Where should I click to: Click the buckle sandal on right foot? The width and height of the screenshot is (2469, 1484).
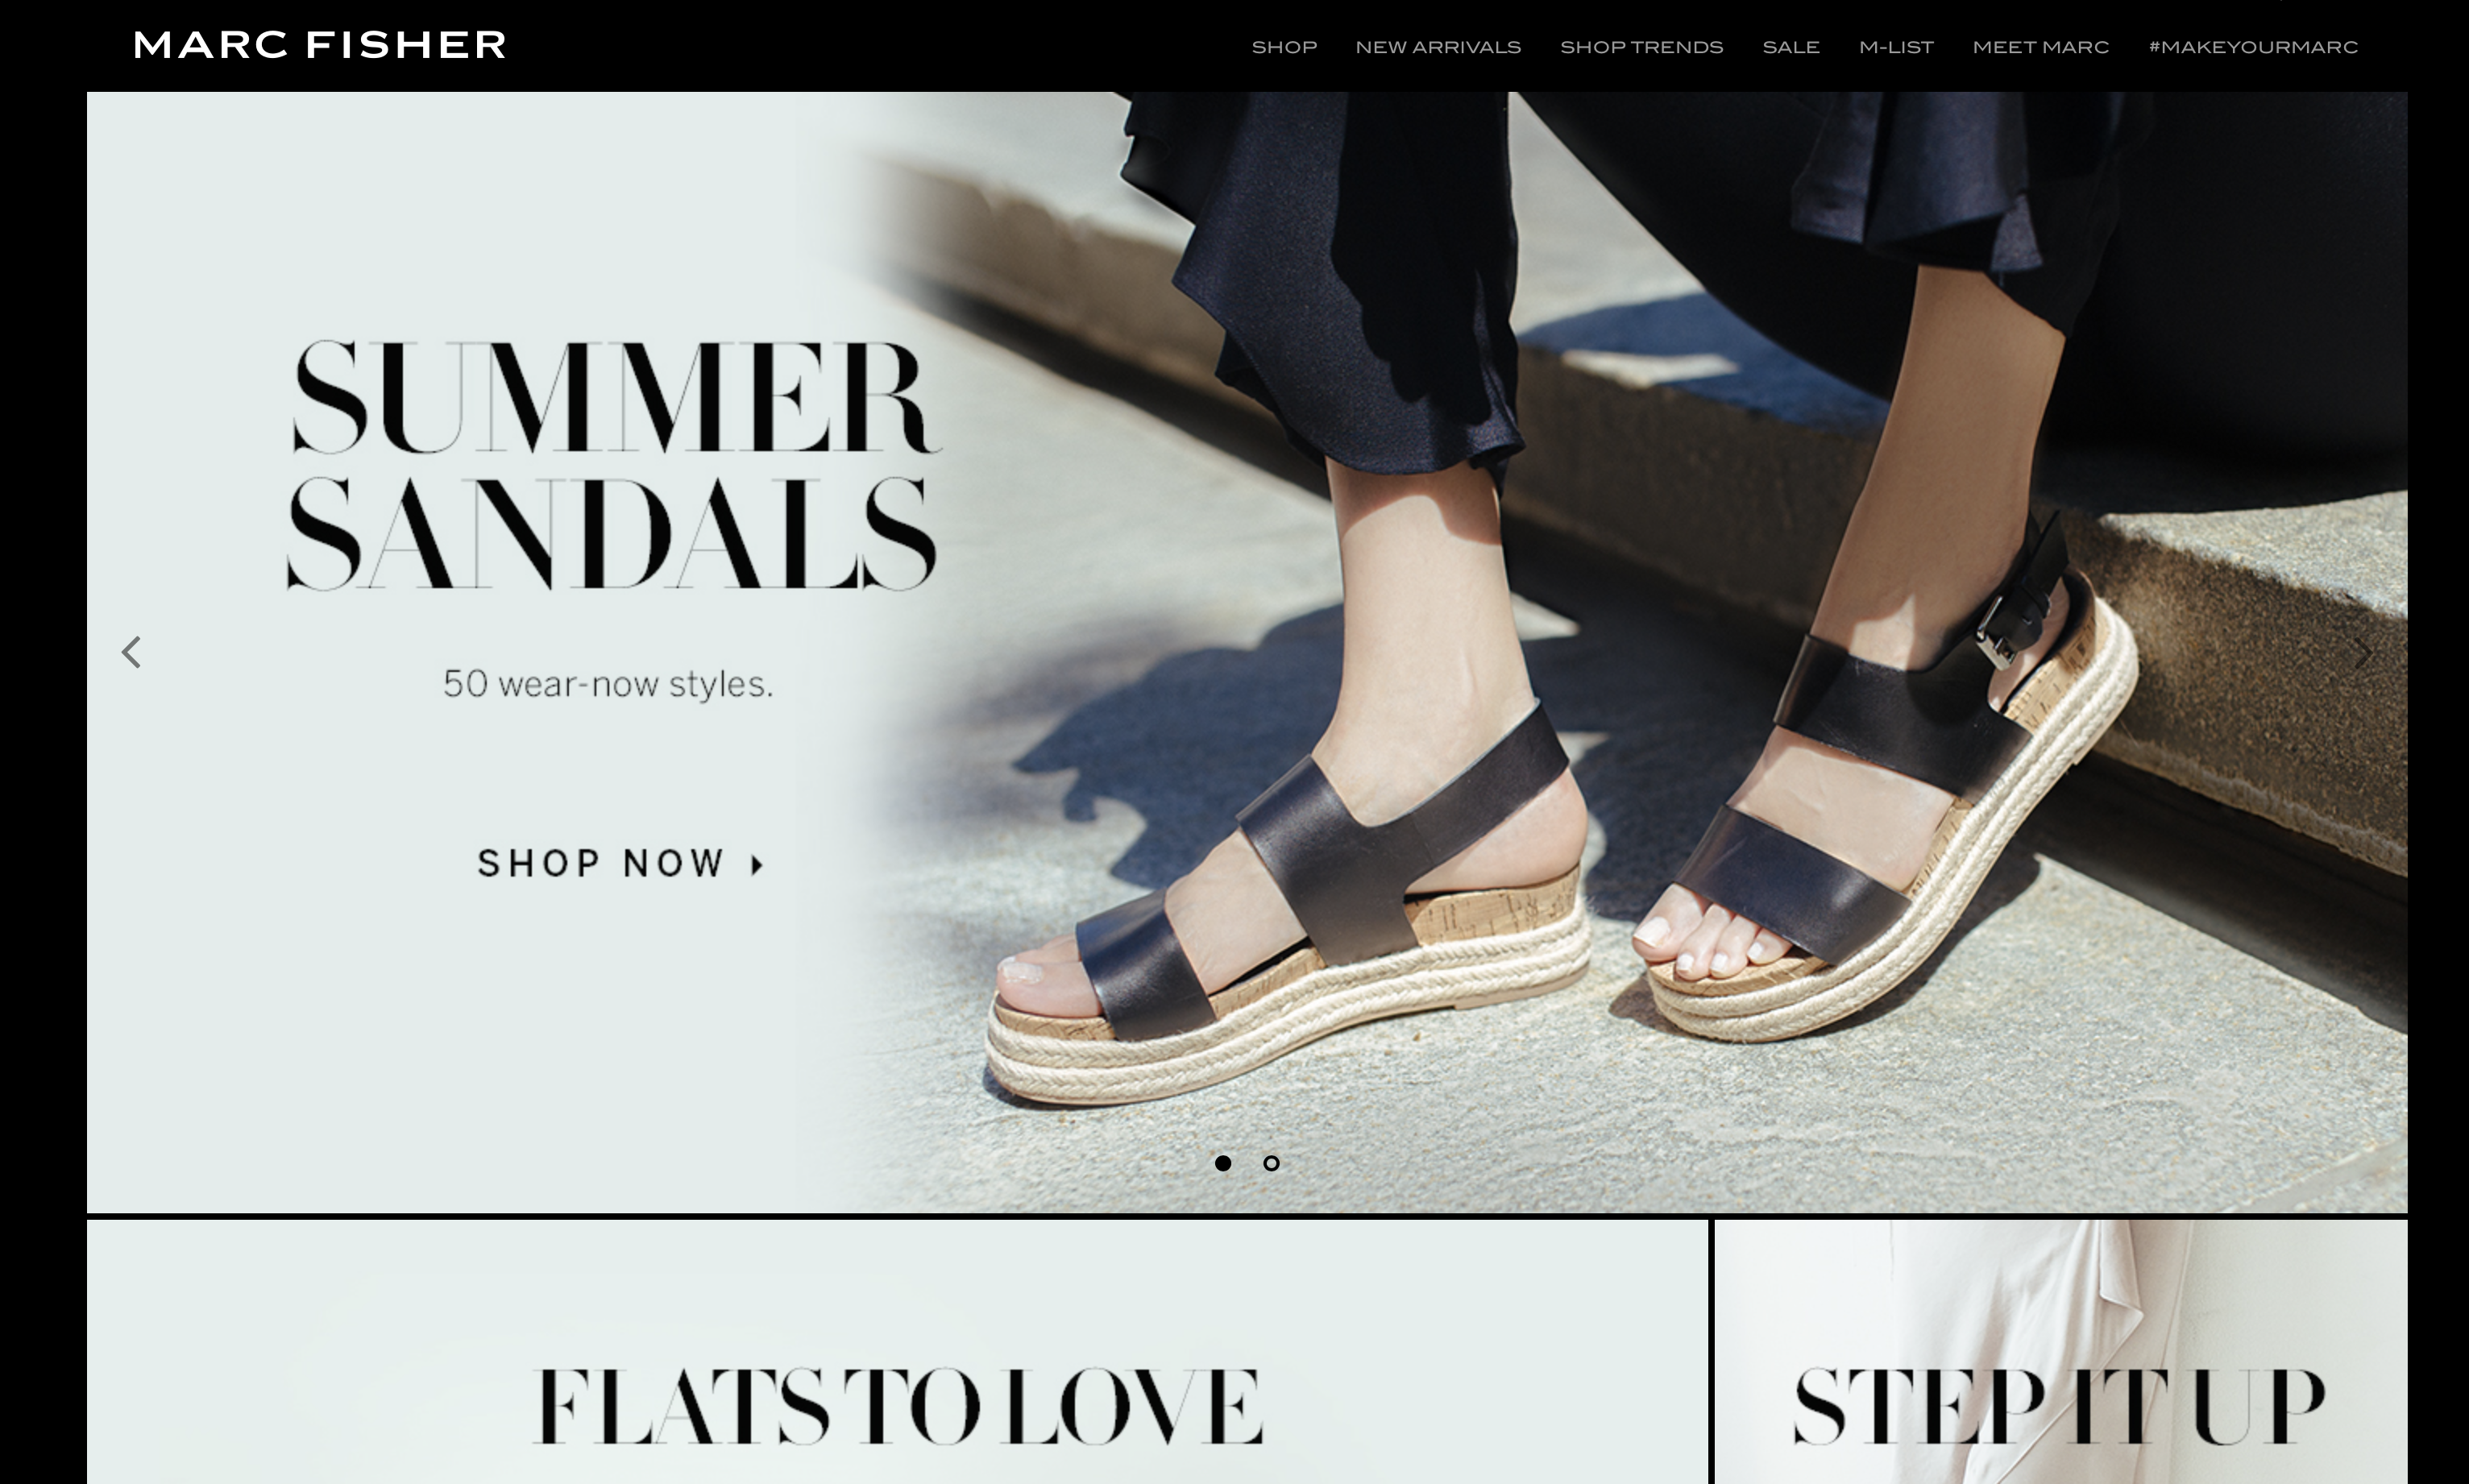point(1890,790)
